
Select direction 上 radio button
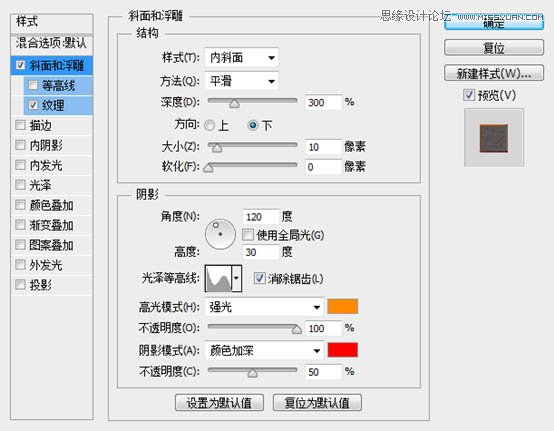(210, 125)
